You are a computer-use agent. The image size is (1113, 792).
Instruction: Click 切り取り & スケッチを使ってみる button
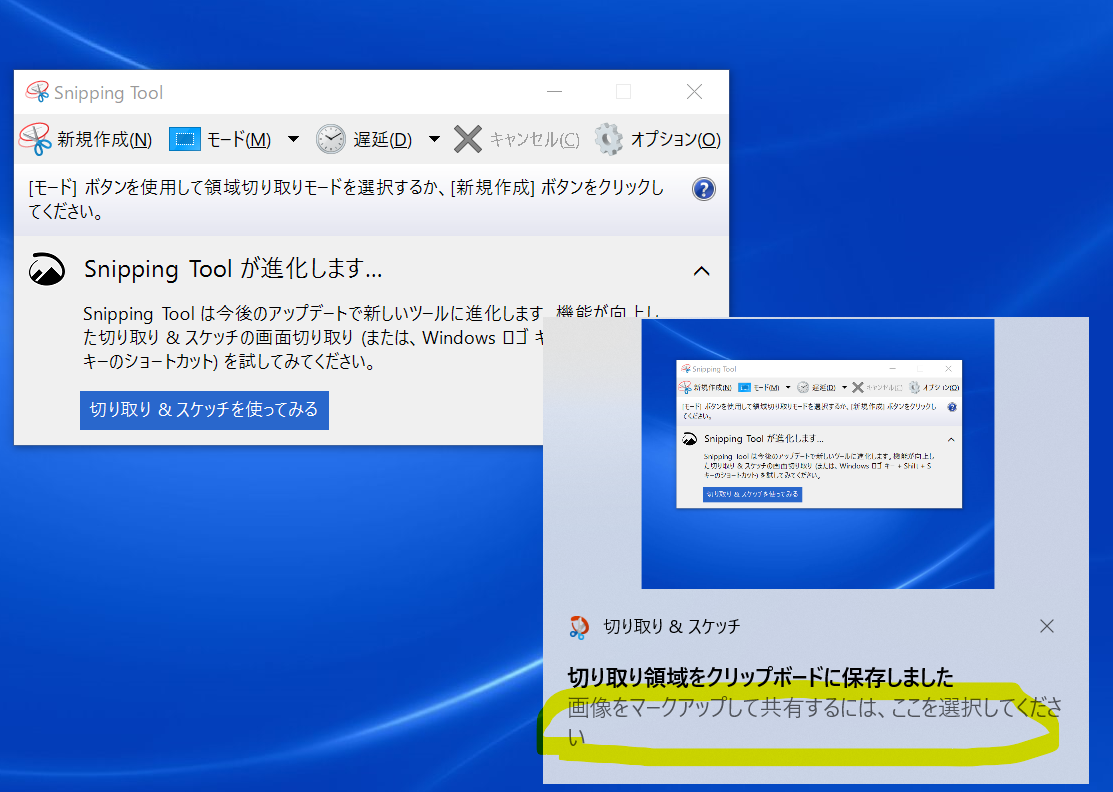pyautogui.click(x=204, y=410)
